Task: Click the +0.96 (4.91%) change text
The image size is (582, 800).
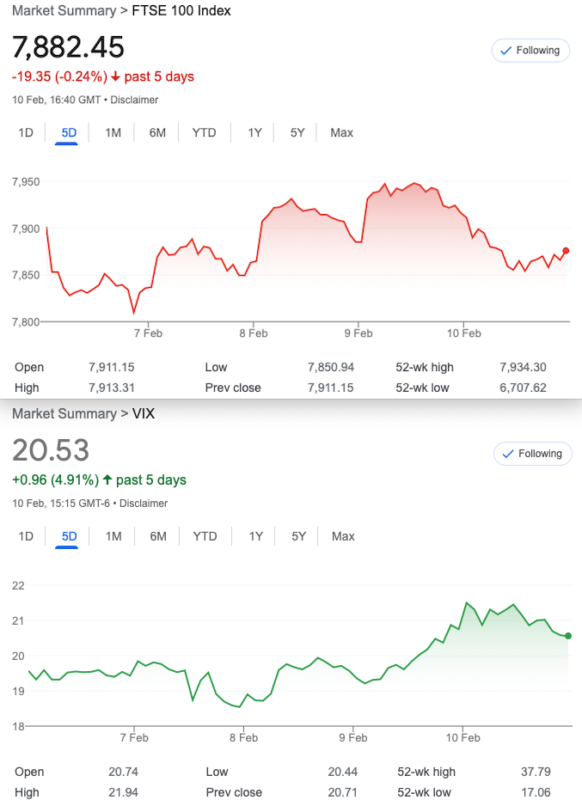Action: point(56,480)
